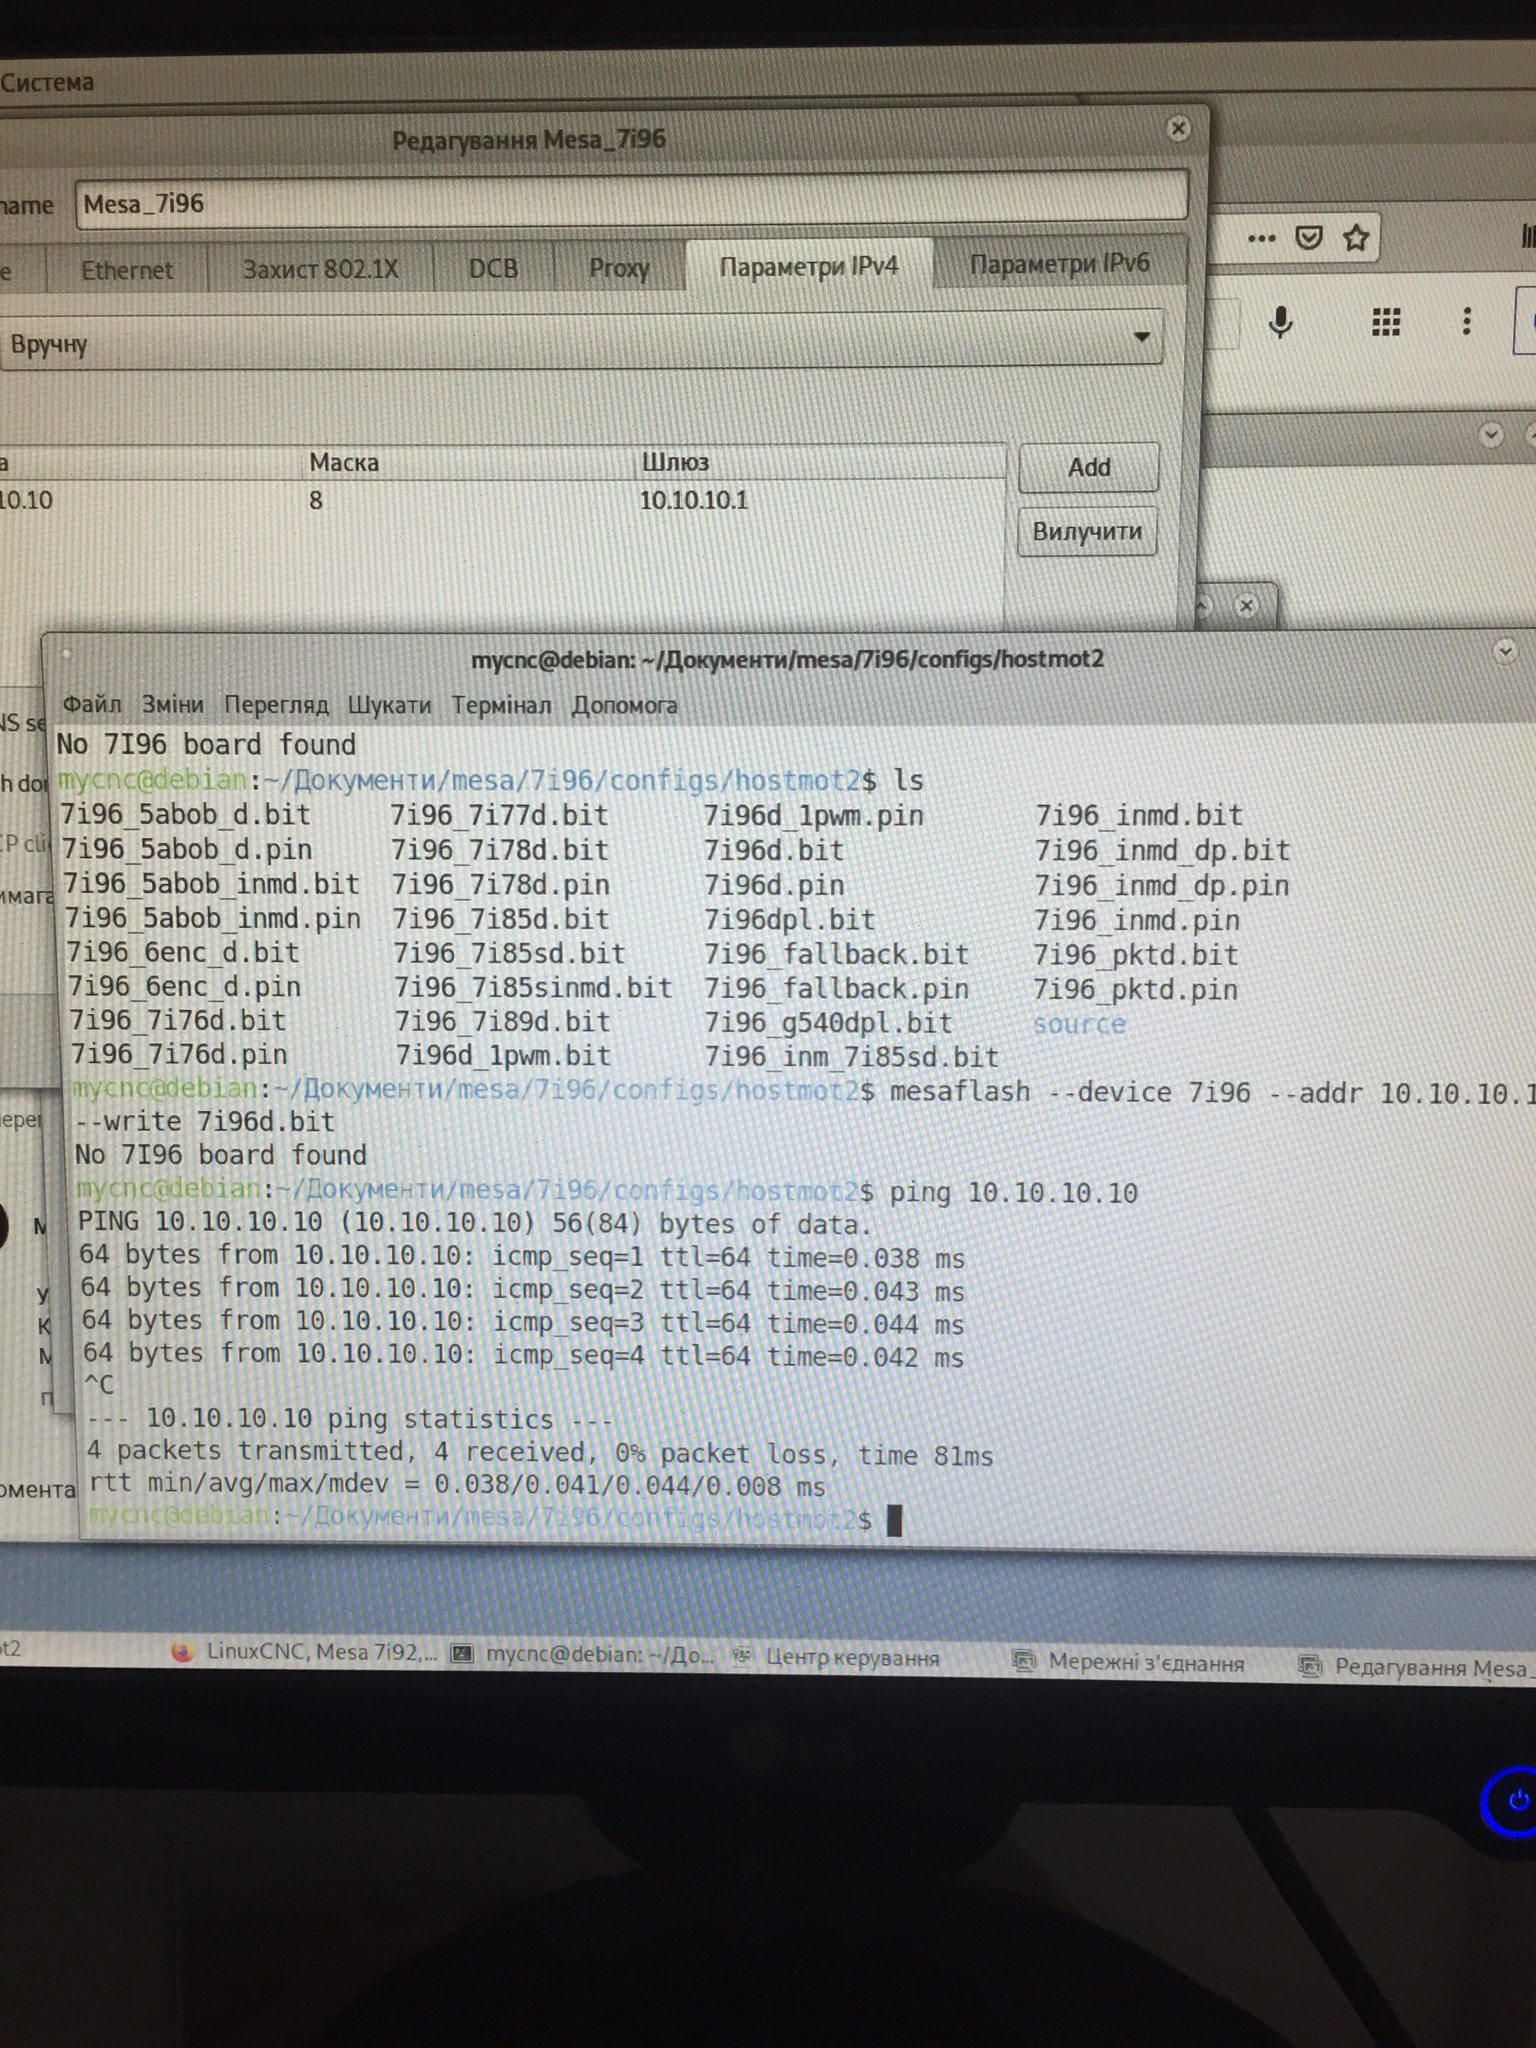Click the browser Pocket save icon
Screen dimensions: 1536x2048
click(x=1309, y=238)
